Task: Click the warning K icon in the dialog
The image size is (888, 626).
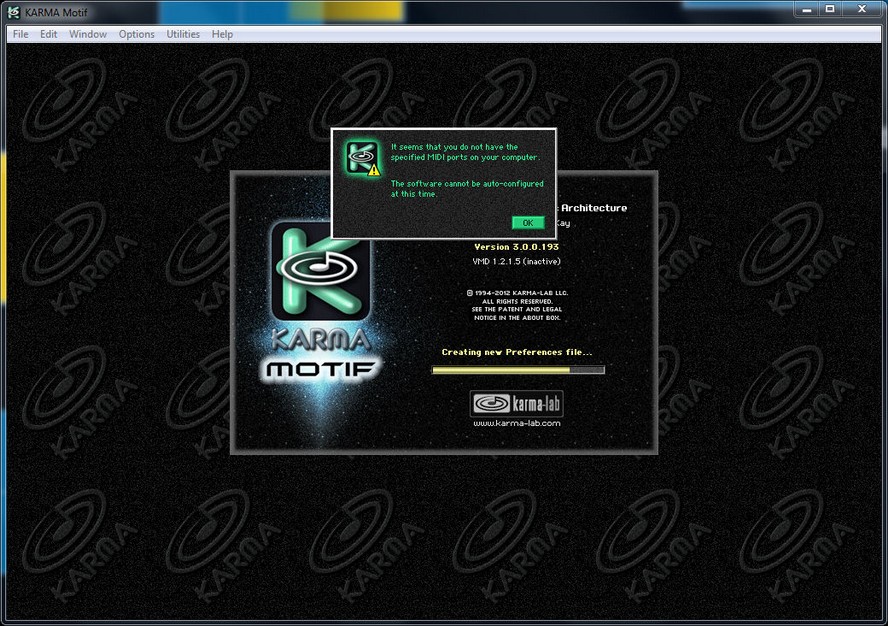Action: click(x=362, y=159)
